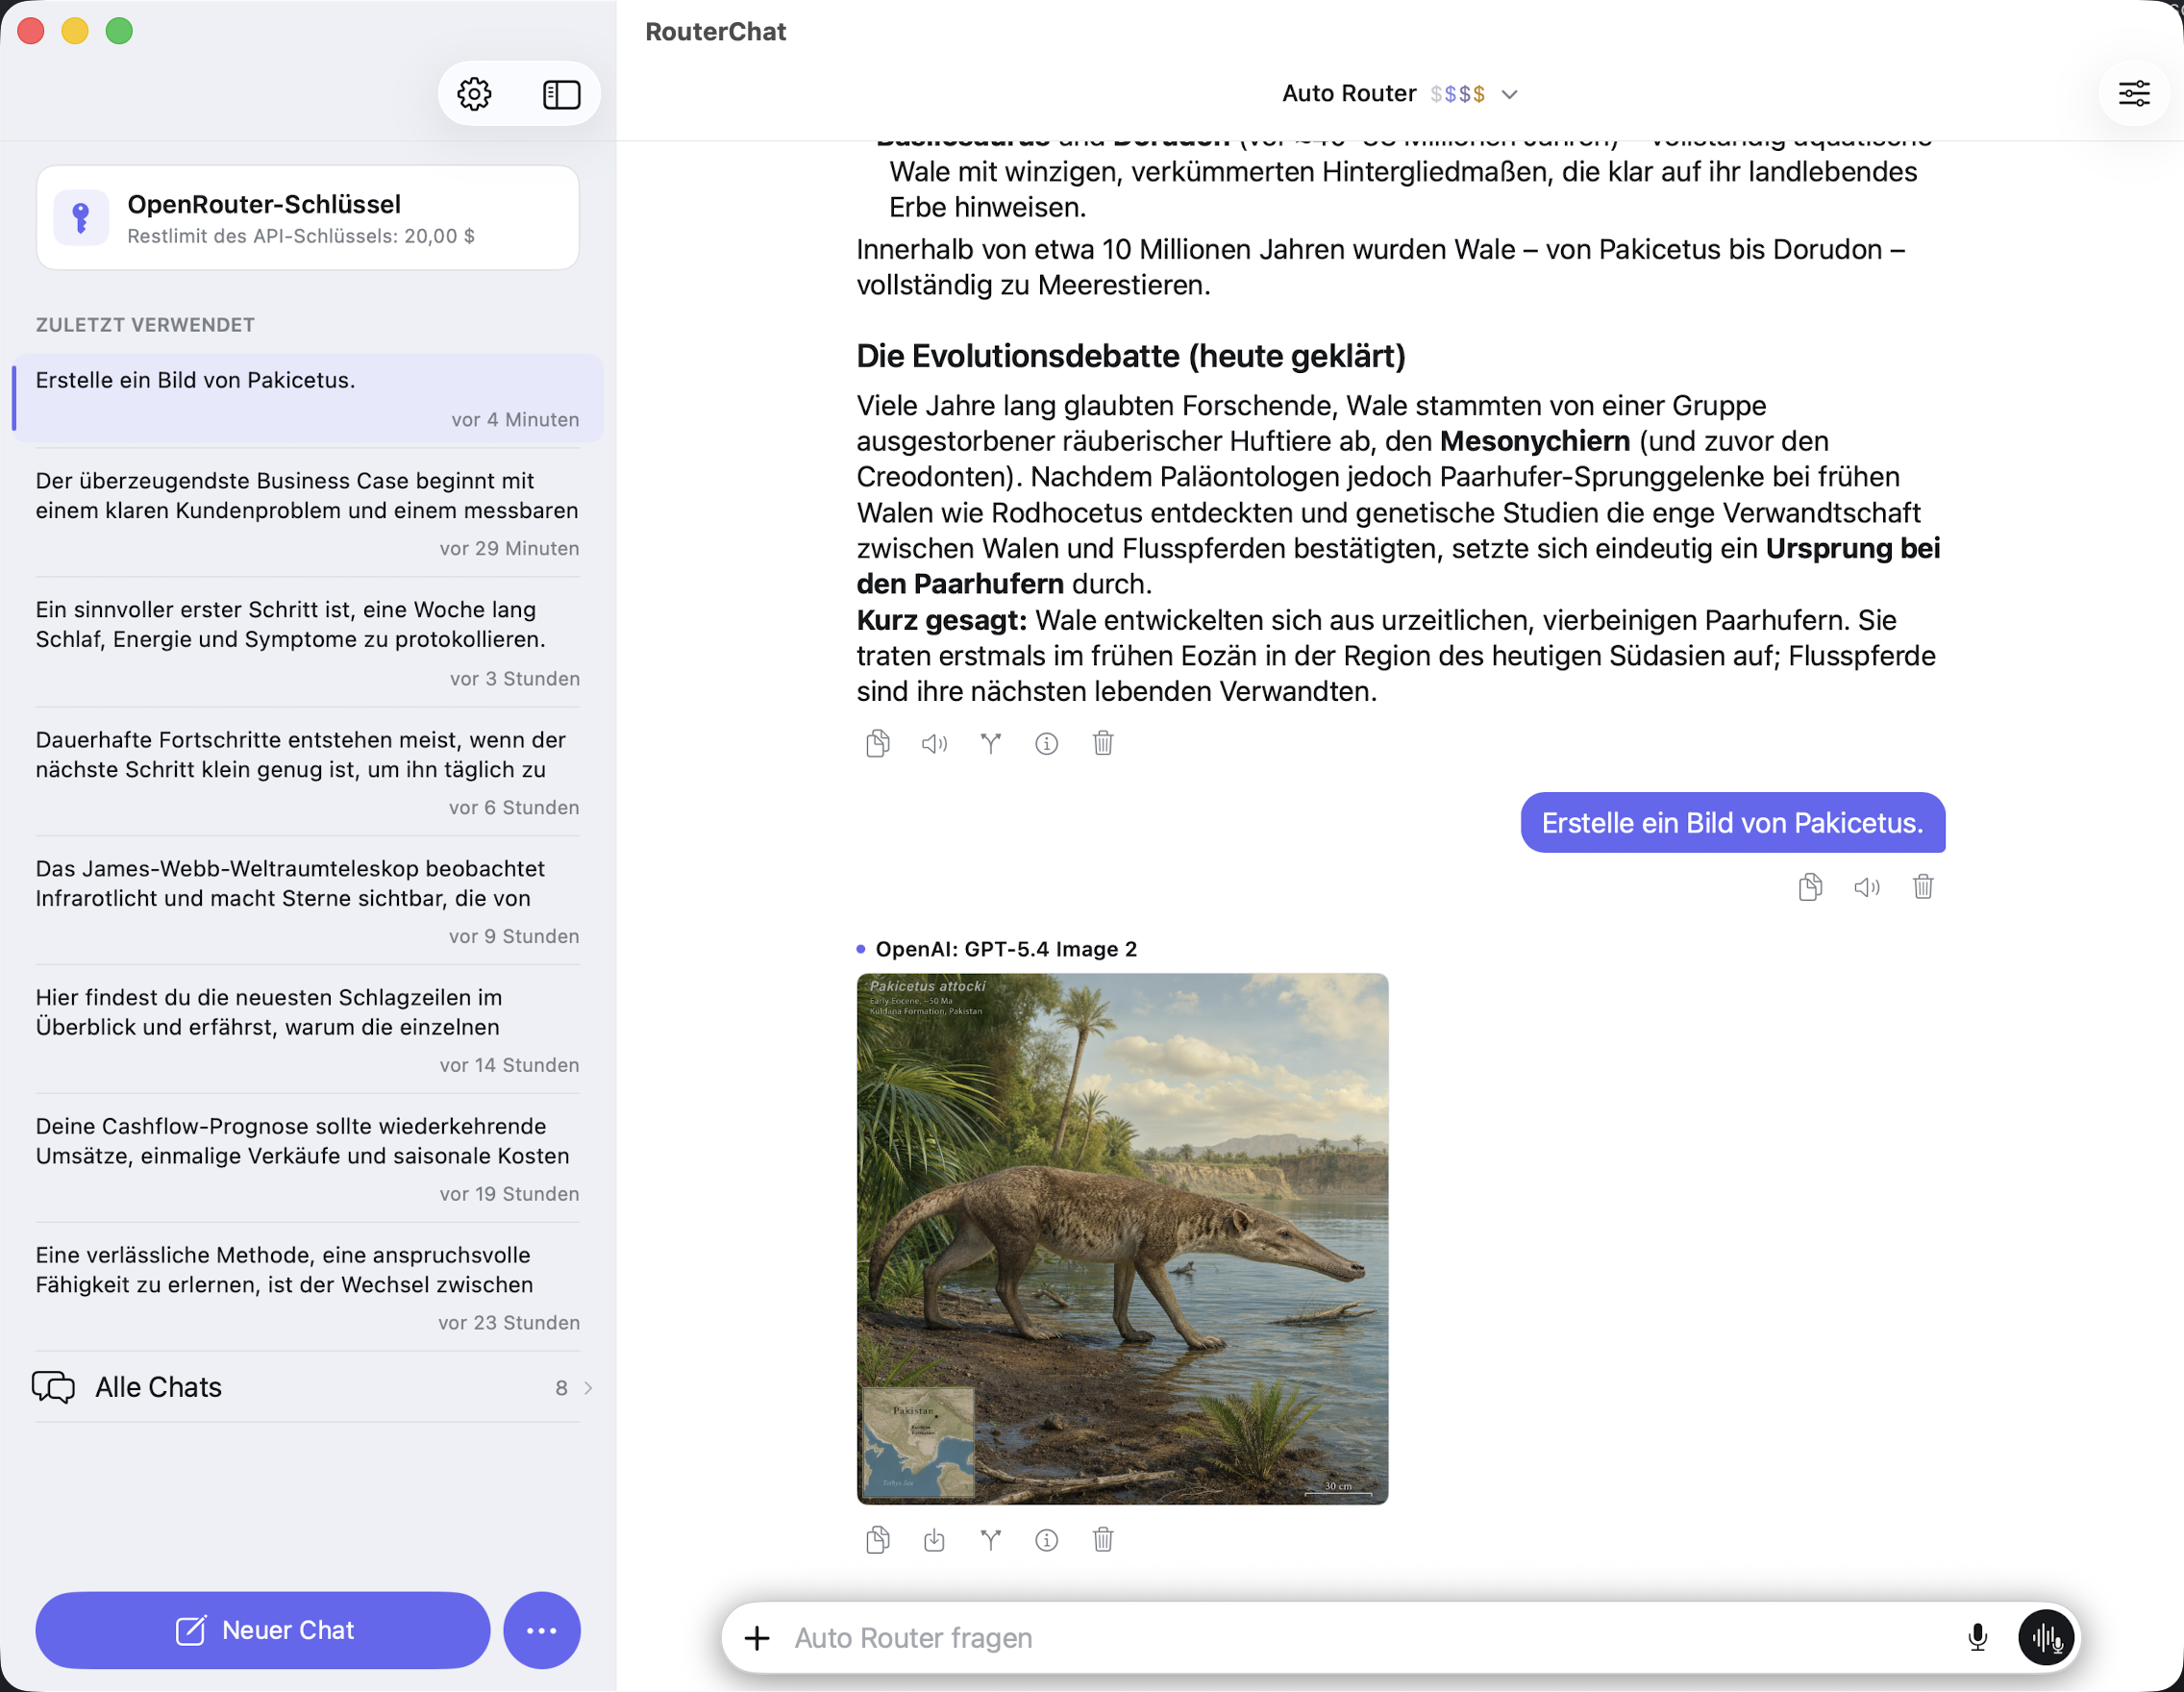This screenshot has height=1692, width=2184.
Task: Click the 'OpenAI: GPT-5.4 Image 2' model label
Action: (1006, 949)
